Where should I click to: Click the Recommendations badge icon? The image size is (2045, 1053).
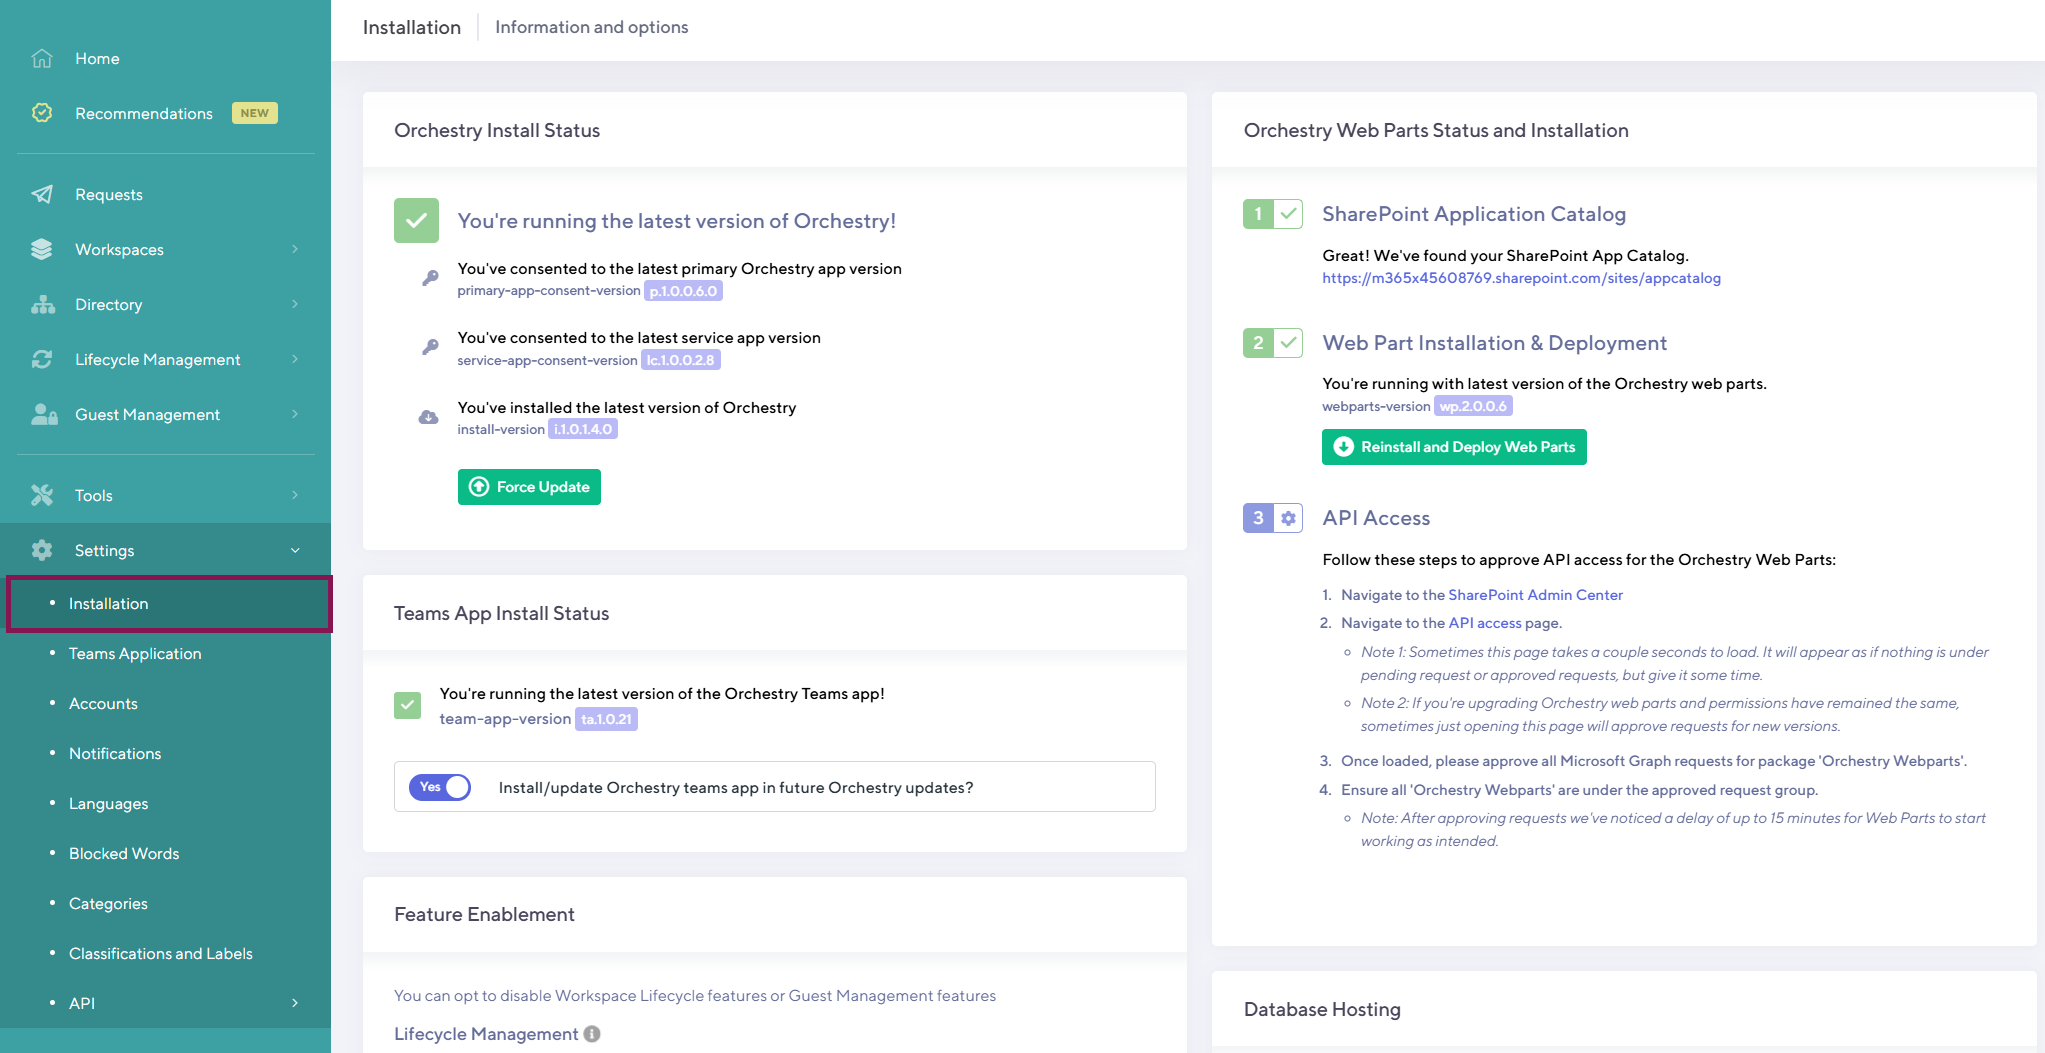pos(42,113)
